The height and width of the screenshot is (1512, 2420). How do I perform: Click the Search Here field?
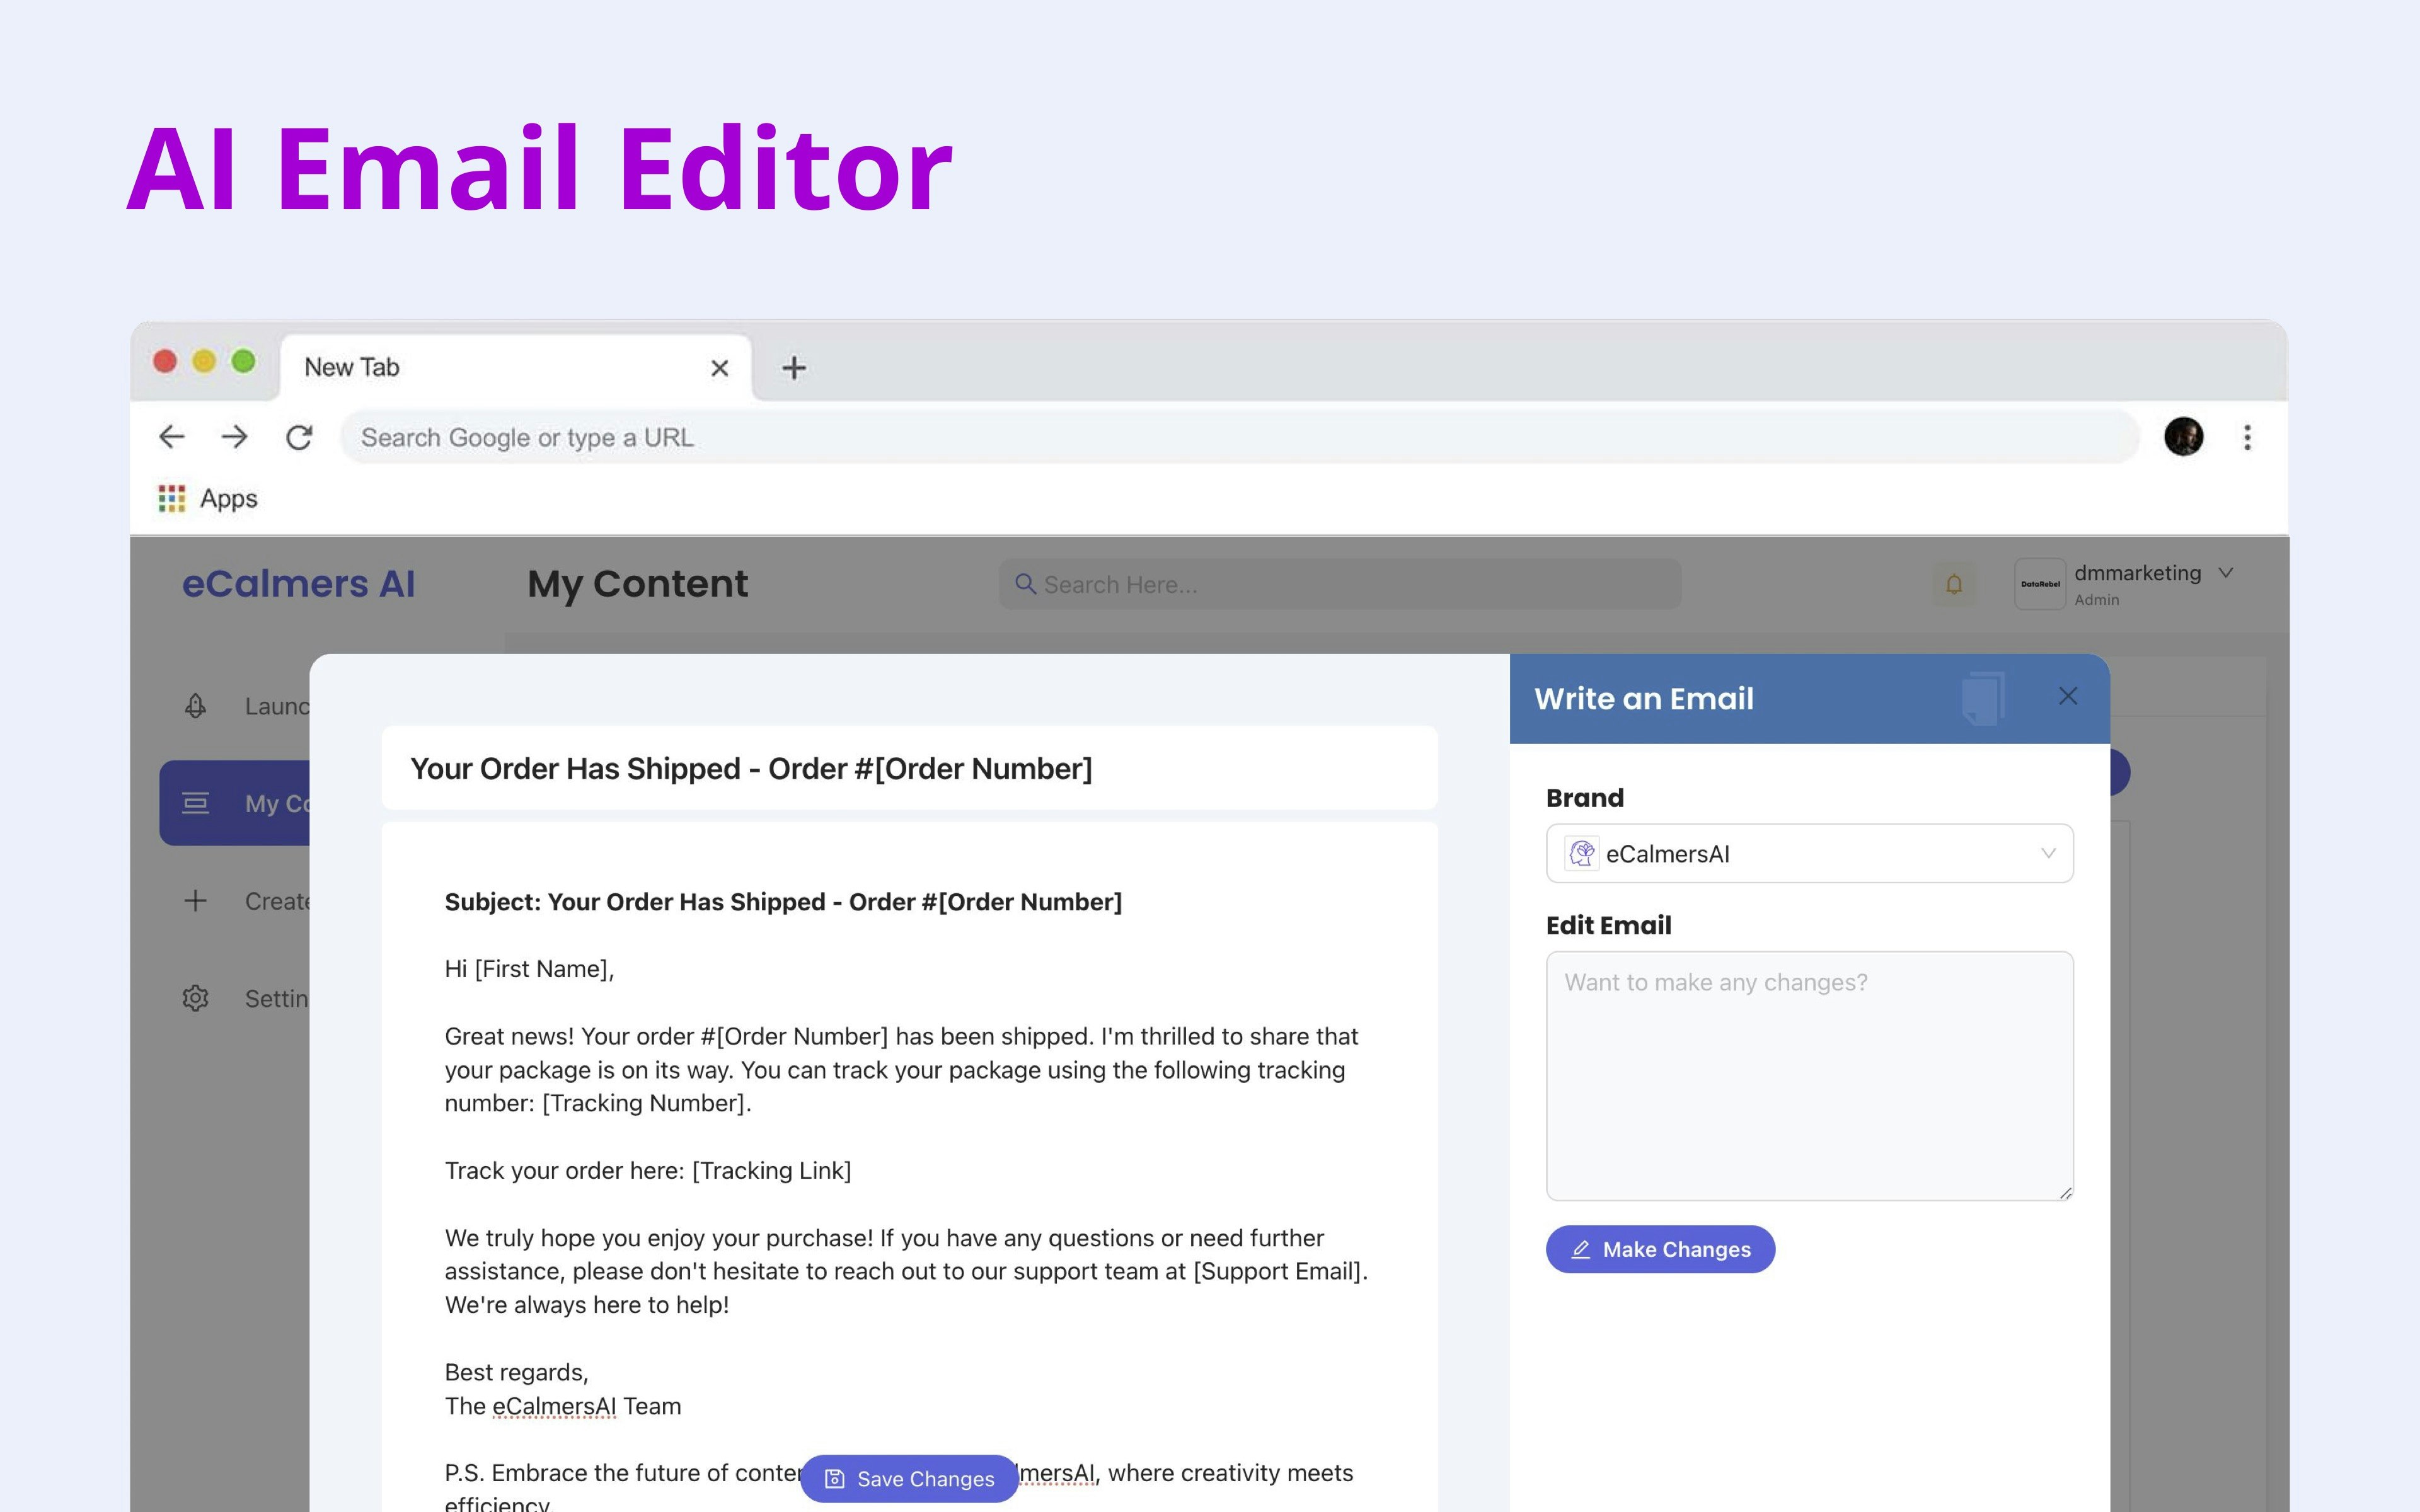tap(1340, 584)
